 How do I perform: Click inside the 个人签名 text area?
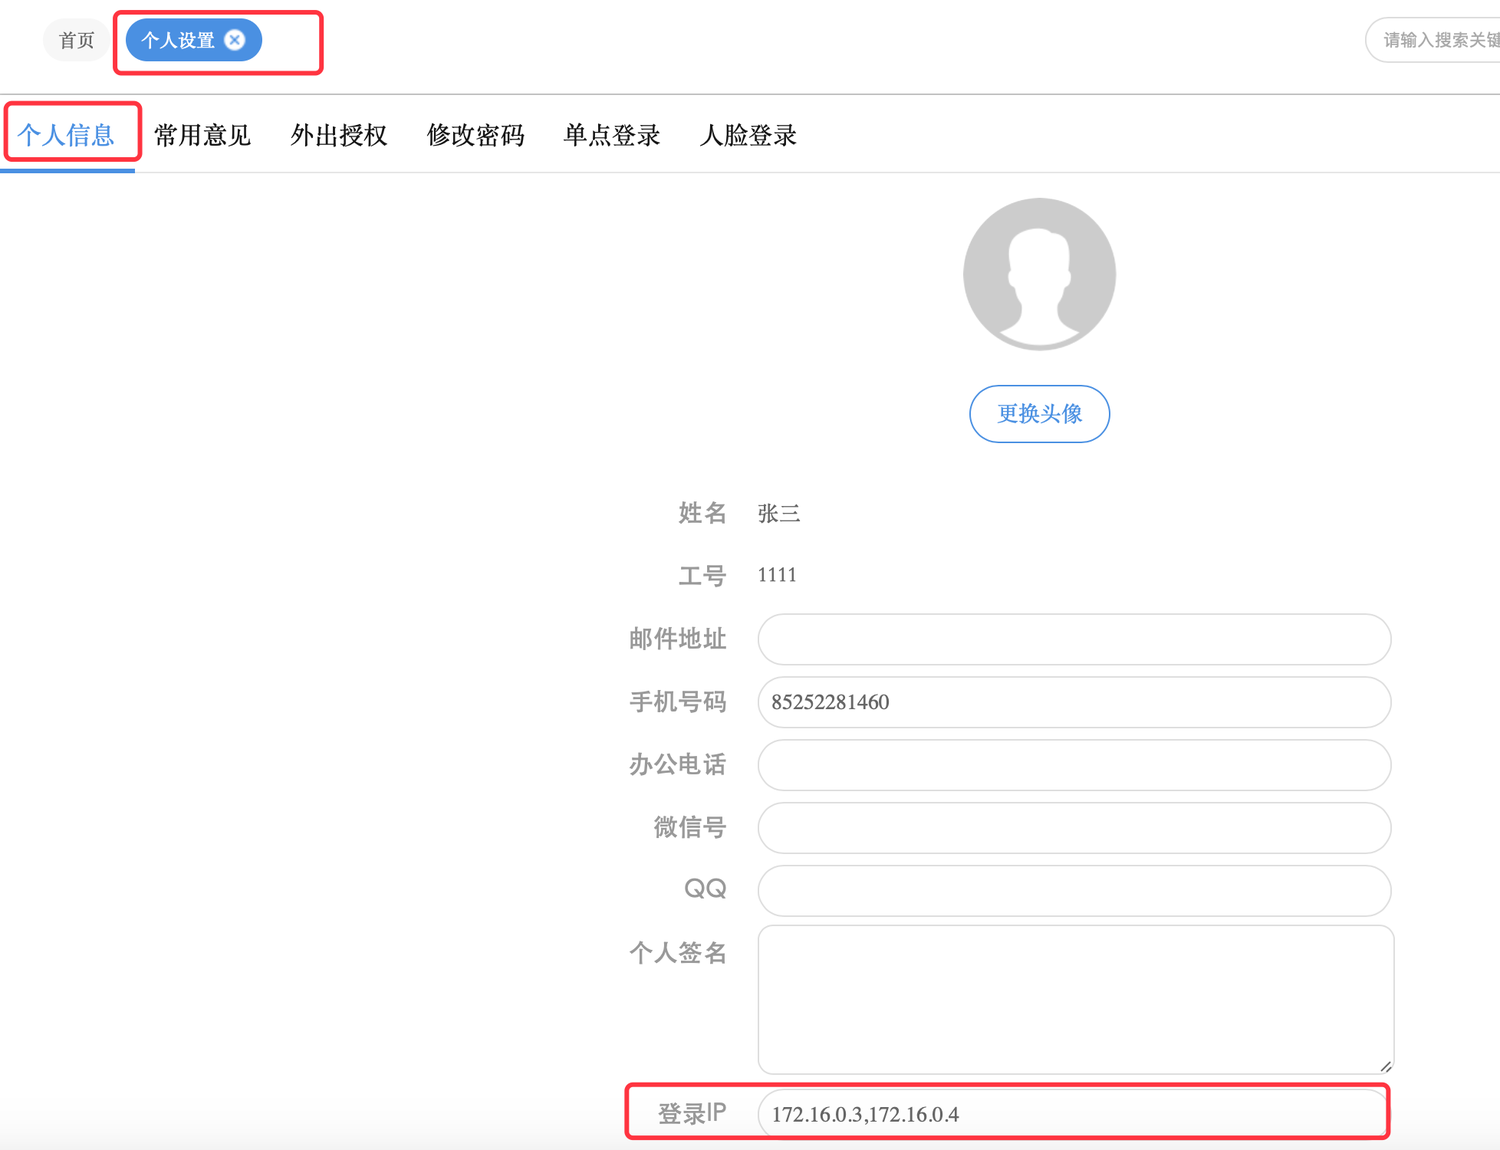coord(1074,998)
